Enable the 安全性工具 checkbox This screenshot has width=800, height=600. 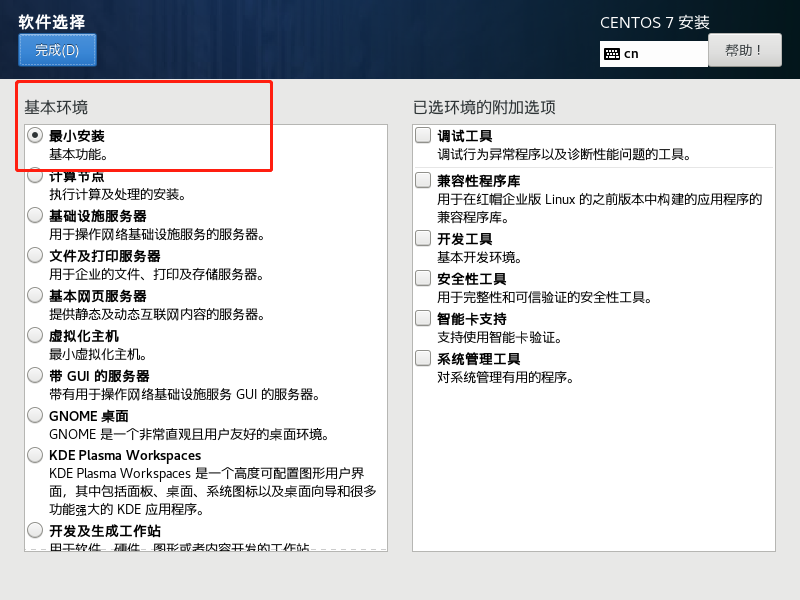coord(423,278)
